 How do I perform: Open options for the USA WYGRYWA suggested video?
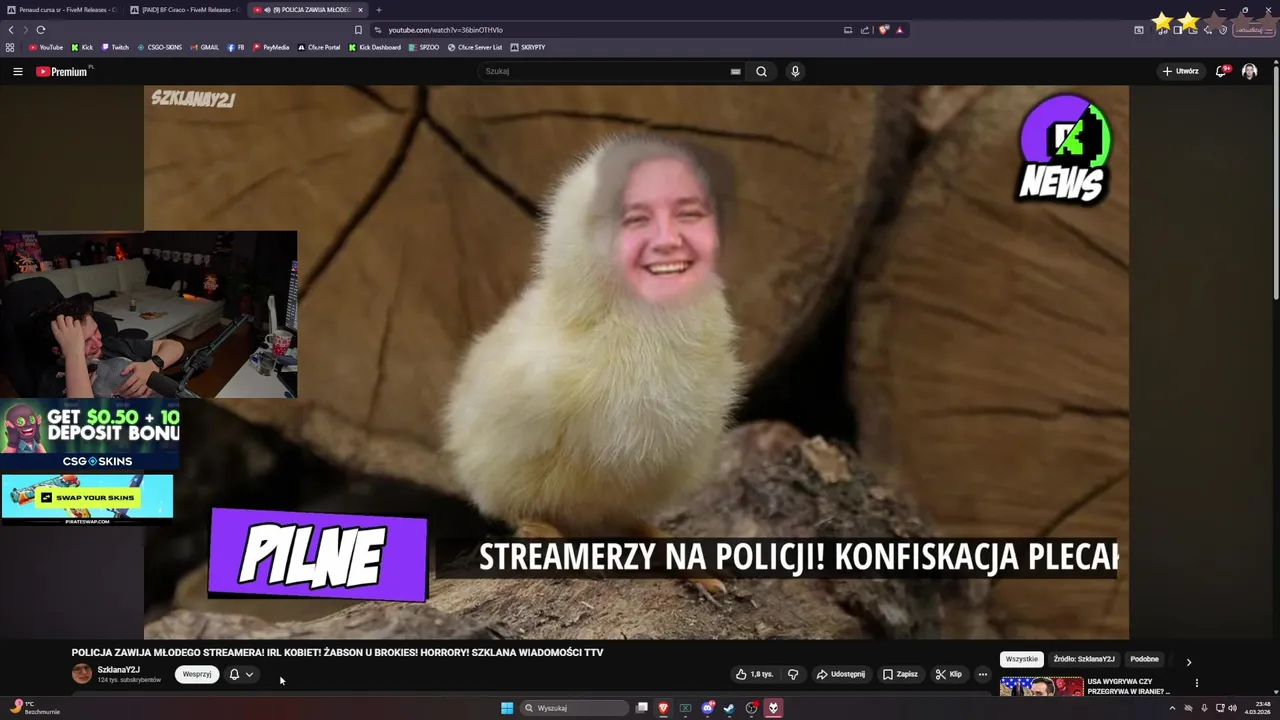click(1196, 683)
